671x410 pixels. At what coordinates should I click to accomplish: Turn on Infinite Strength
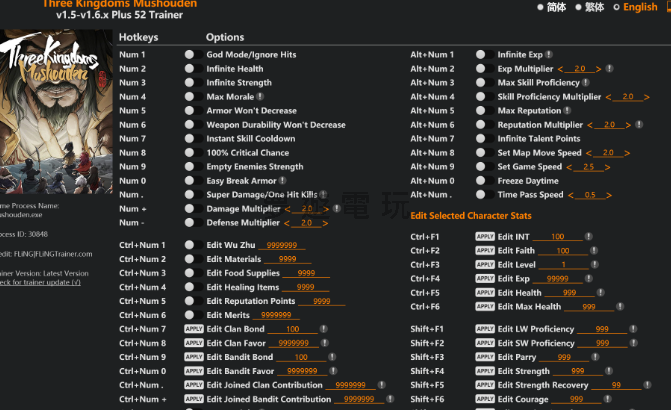[x=193, y=83]
